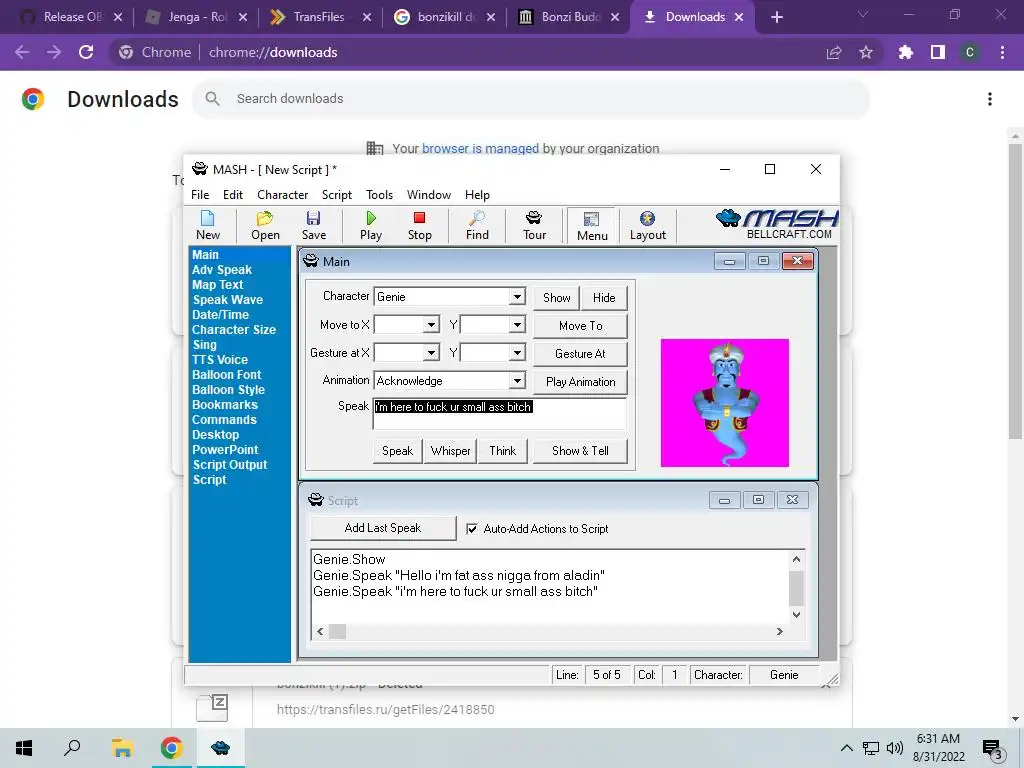Select Balloon Font in the sidebar
Image resolution: width=1024 pixels, height=768 pixels.
(x=227, y=375)
